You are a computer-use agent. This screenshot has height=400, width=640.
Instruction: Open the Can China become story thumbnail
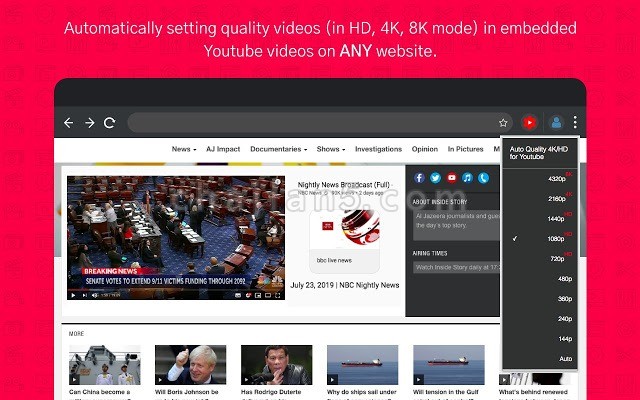tap(105, 365)
